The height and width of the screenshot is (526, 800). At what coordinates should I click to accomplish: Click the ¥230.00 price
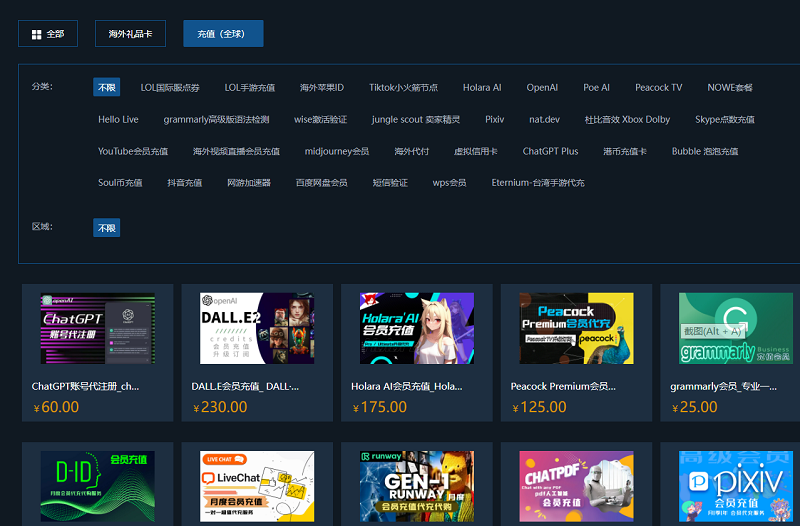[220, 407]
